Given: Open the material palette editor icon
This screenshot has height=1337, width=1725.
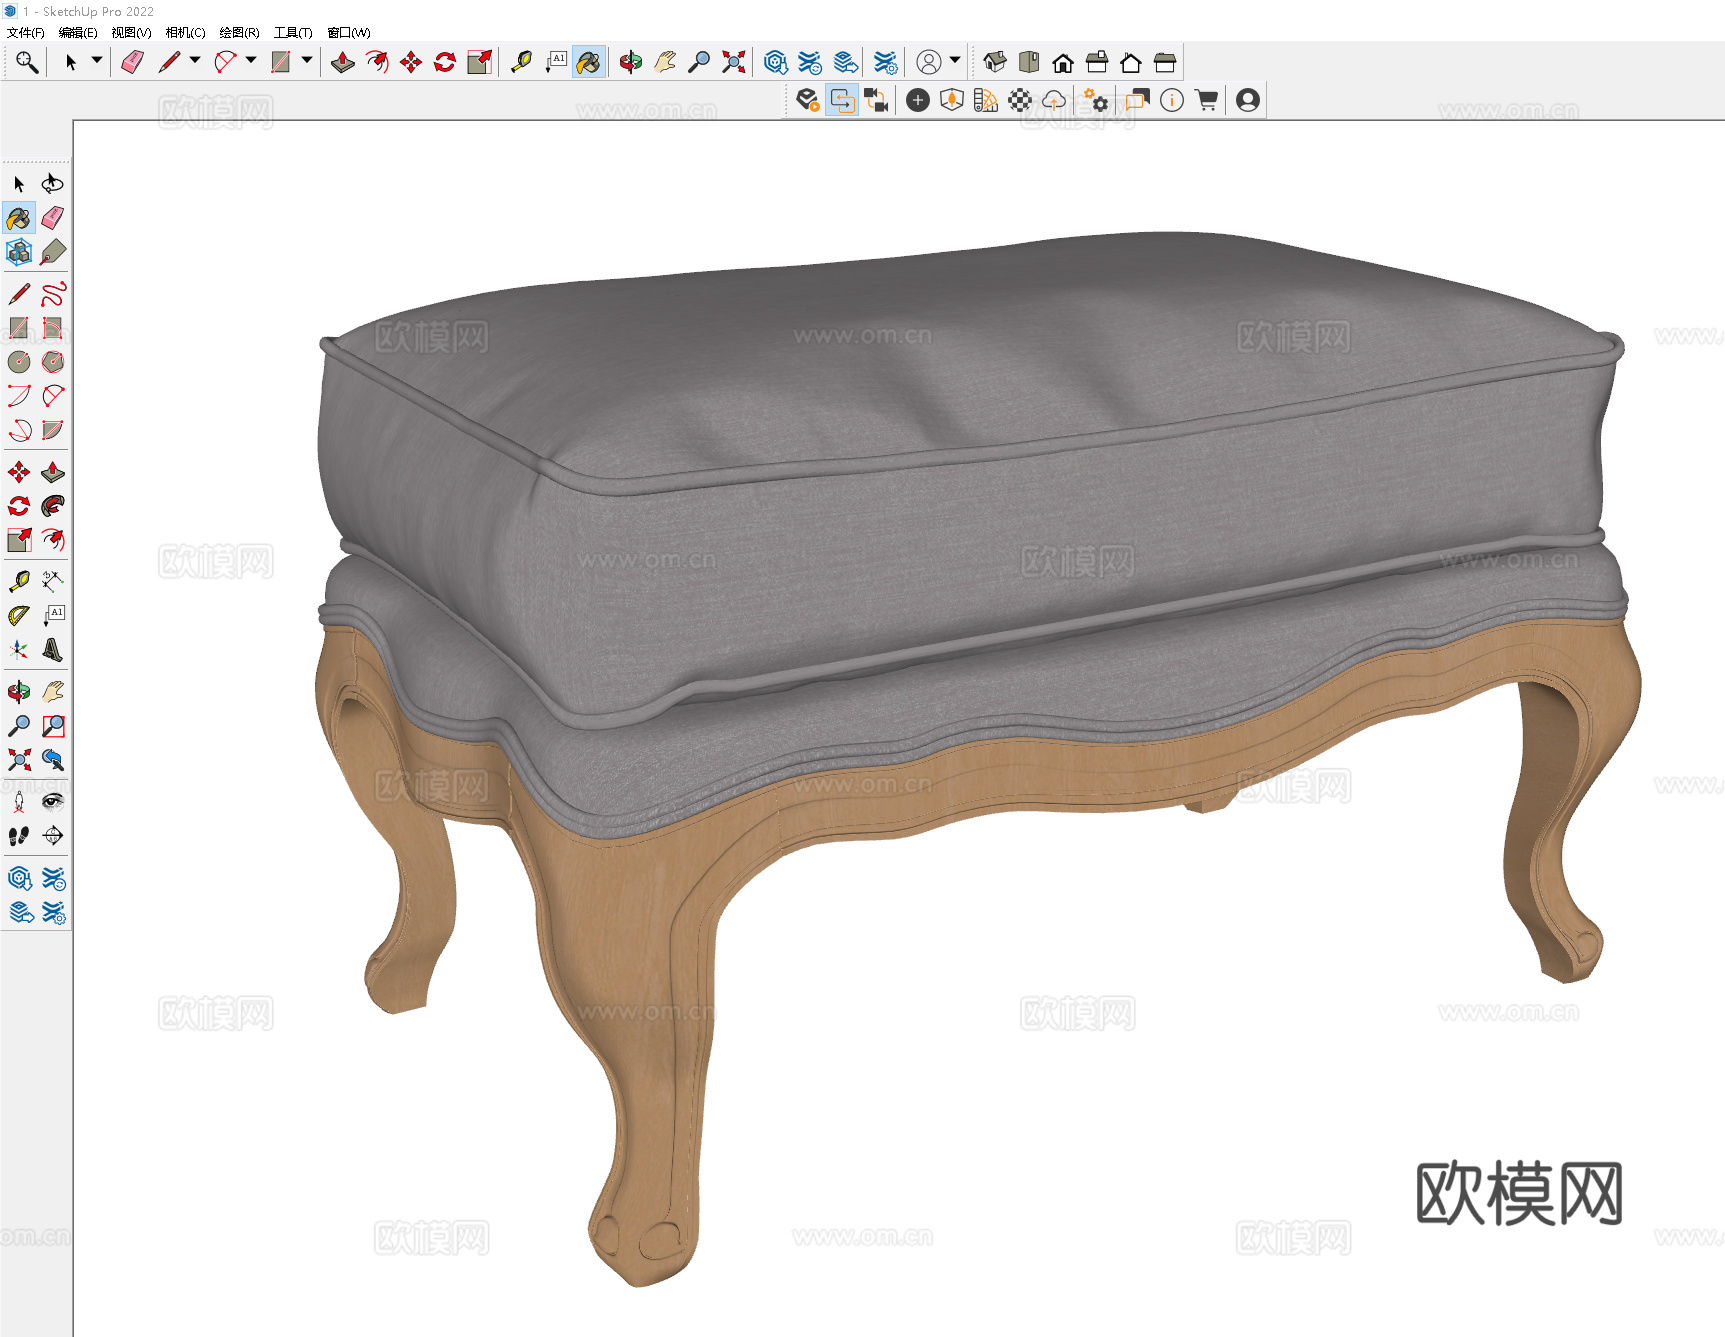Looking at the screenshot, I should pos(986,100).
